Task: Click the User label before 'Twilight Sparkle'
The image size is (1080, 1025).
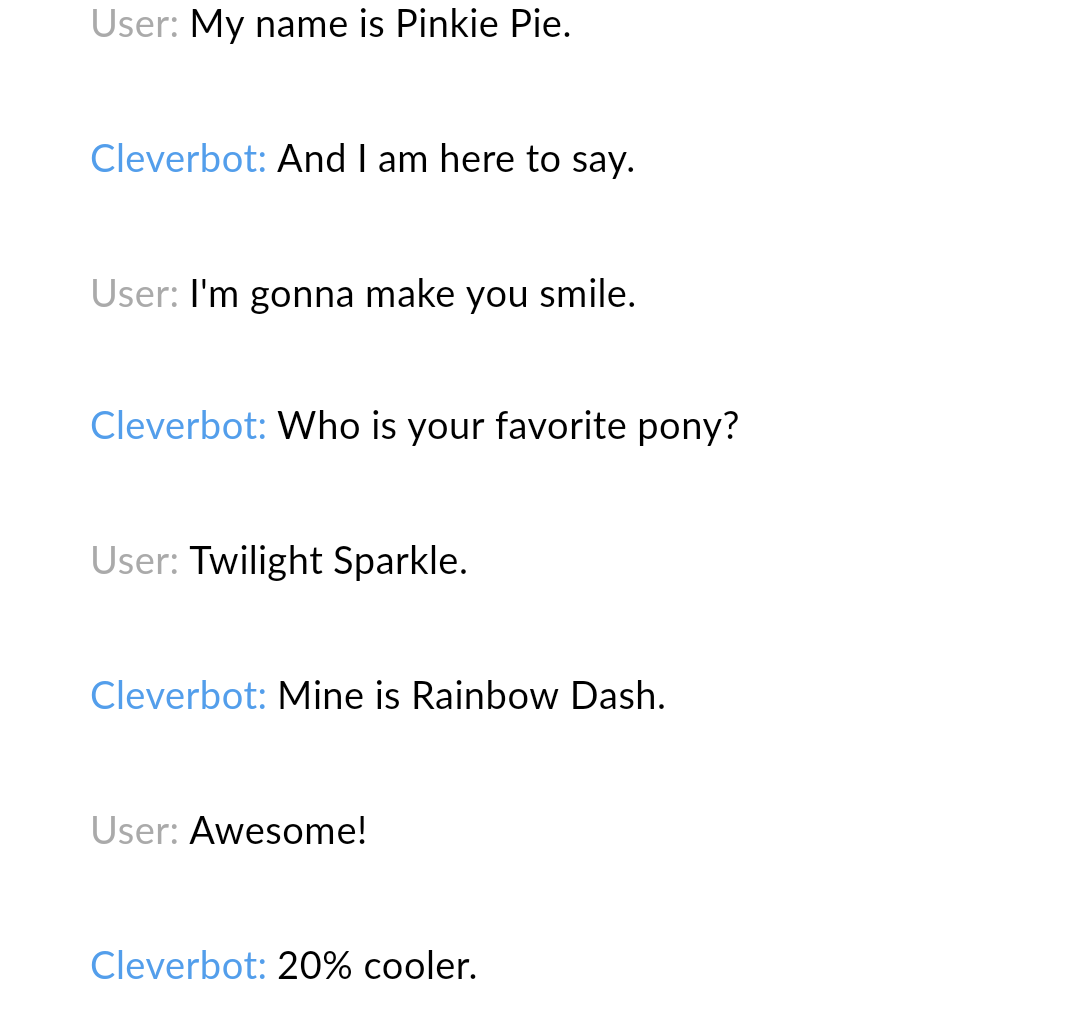Action: click(134, 561)
